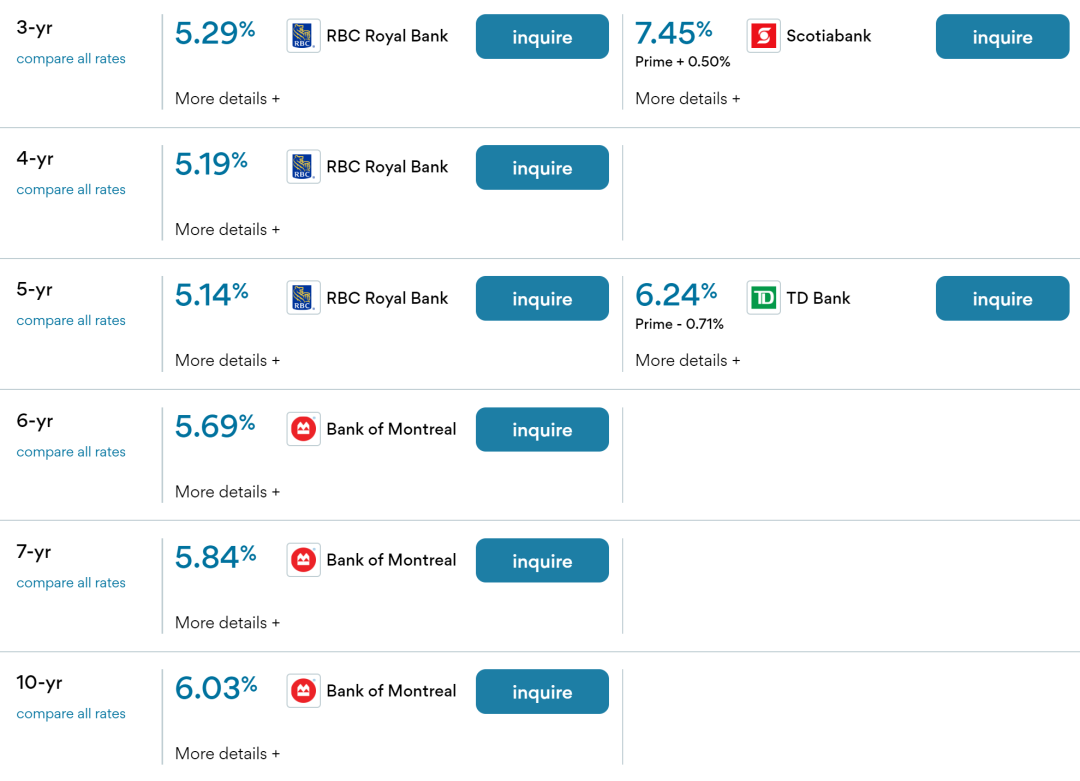The width and height of the screenshot is (1080, 781).
Task: Expand More details for Scotiabank 7.45% rate
Action: [x=687, y=98]
